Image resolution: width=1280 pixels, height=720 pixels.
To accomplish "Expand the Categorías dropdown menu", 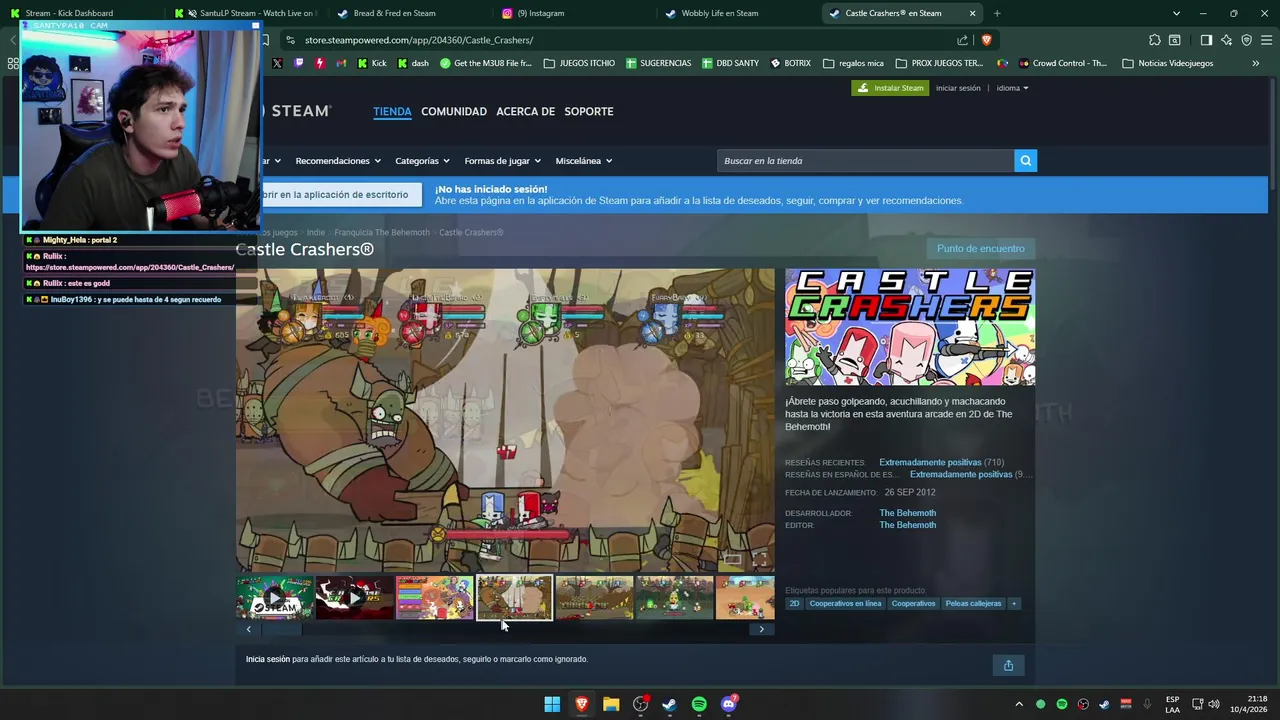I will 422,161.
